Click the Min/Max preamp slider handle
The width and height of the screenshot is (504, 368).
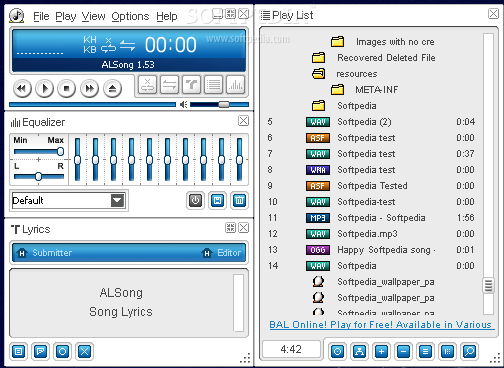60,152
